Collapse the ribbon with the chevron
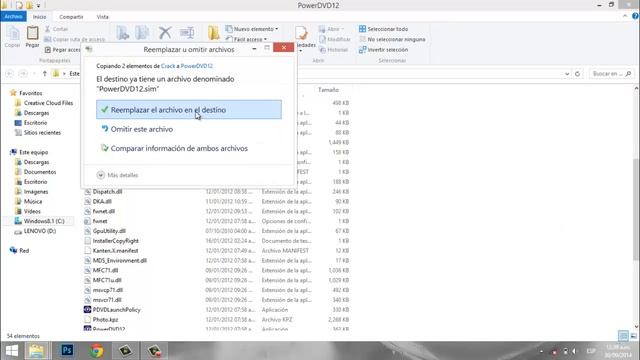 point(625,16)
